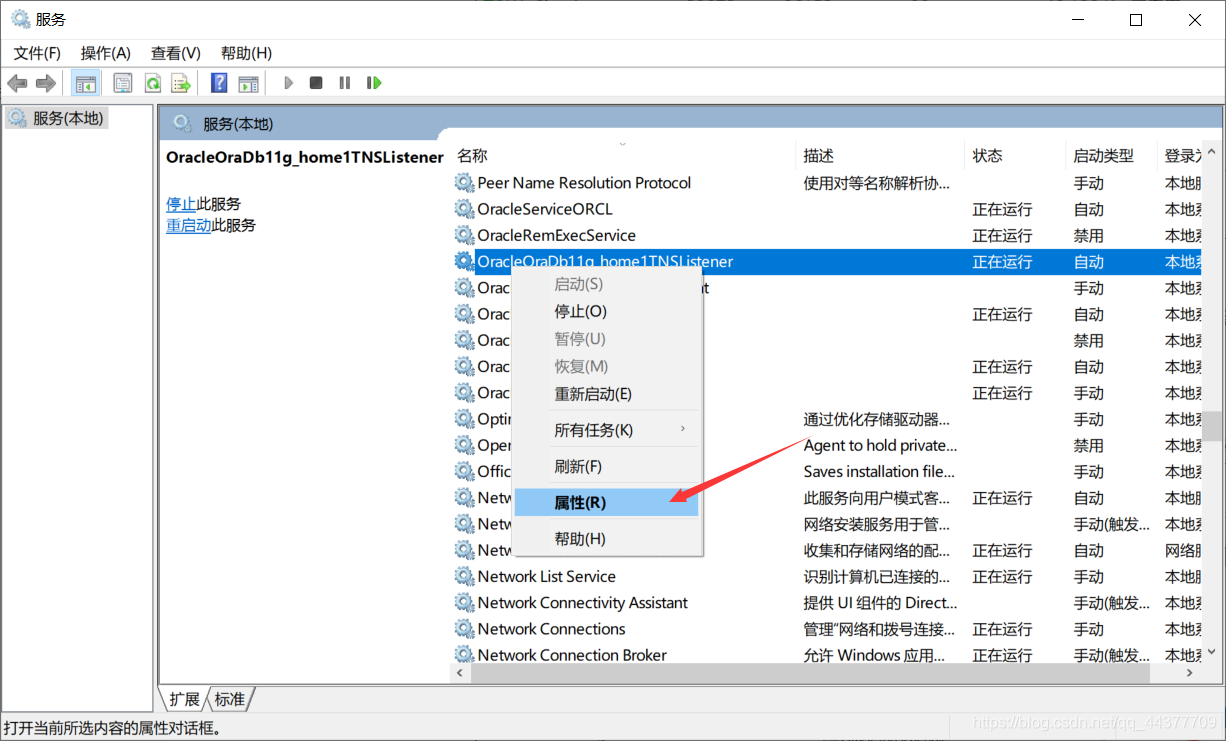Click 禁用 startup type of OracleRemExecService
The height and width of the screenshot is (741, 1226).
(1089, 235)
